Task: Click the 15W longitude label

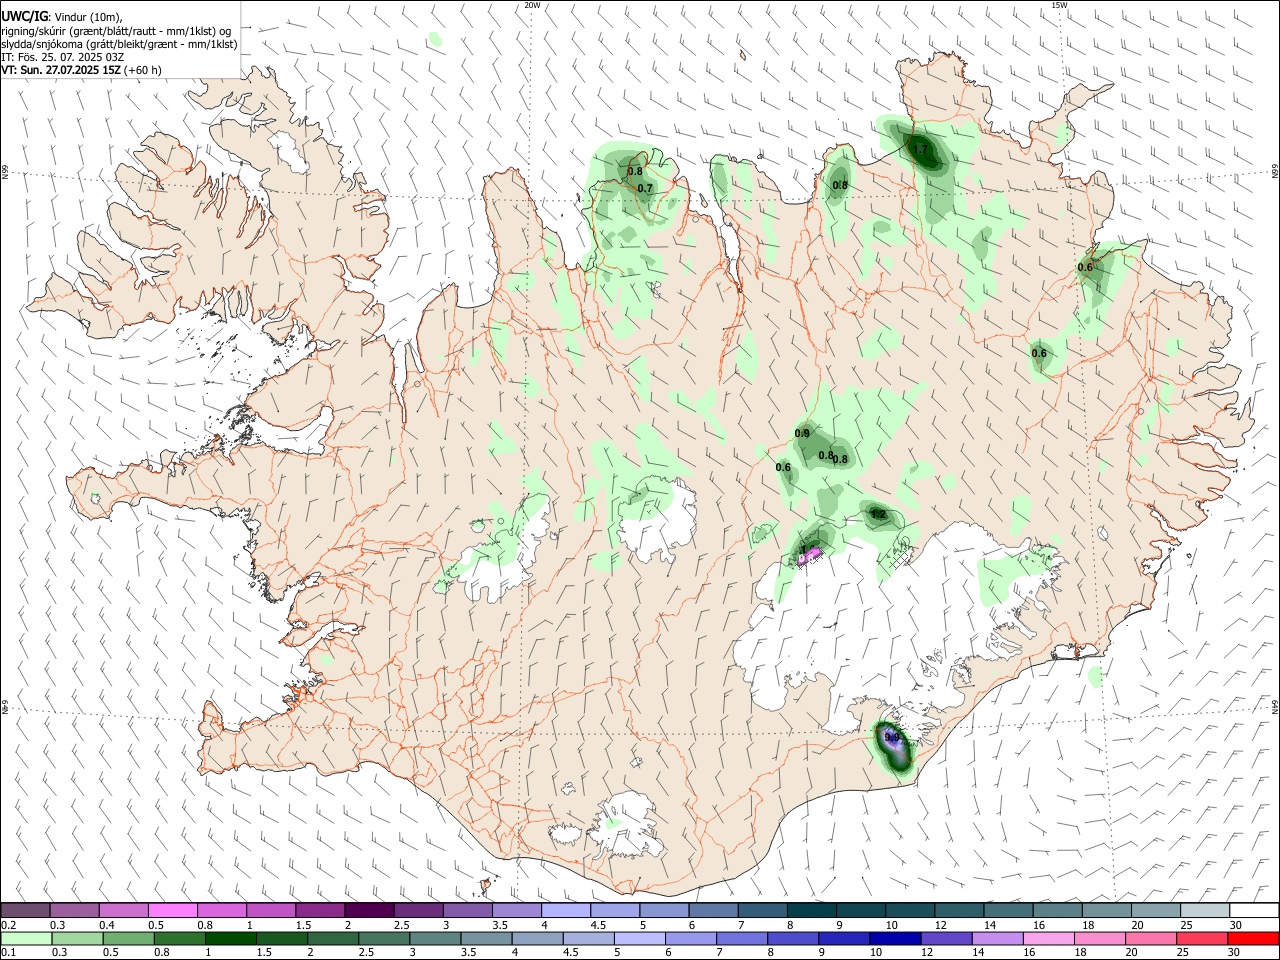Action: (1059, 5)
